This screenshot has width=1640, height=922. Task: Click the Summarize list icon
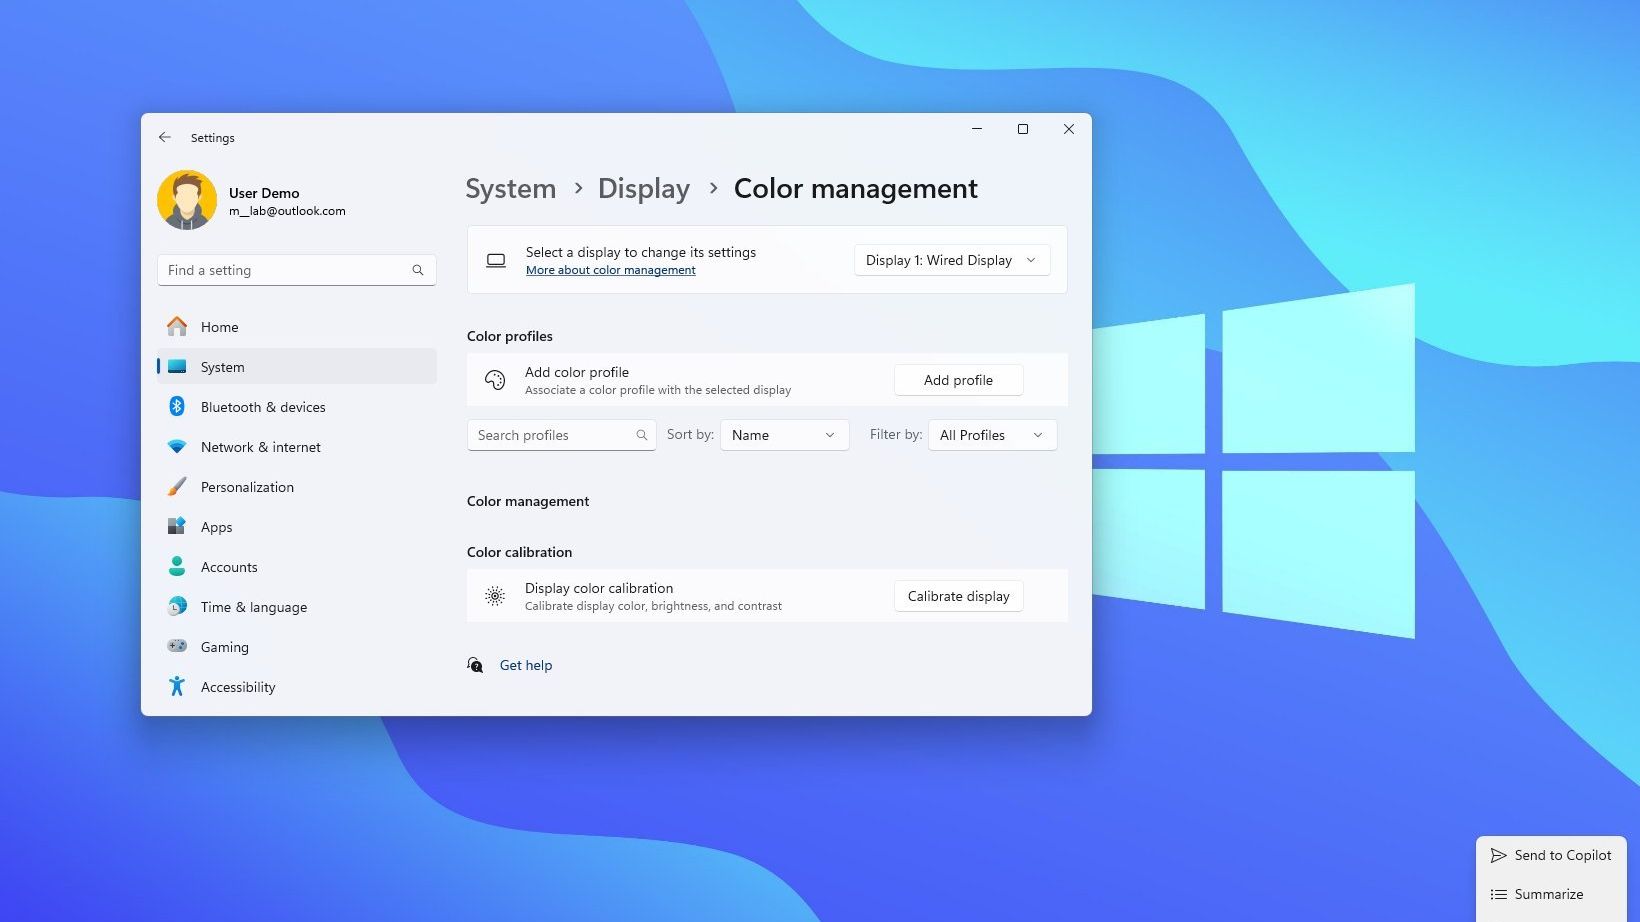point(1498,894)
